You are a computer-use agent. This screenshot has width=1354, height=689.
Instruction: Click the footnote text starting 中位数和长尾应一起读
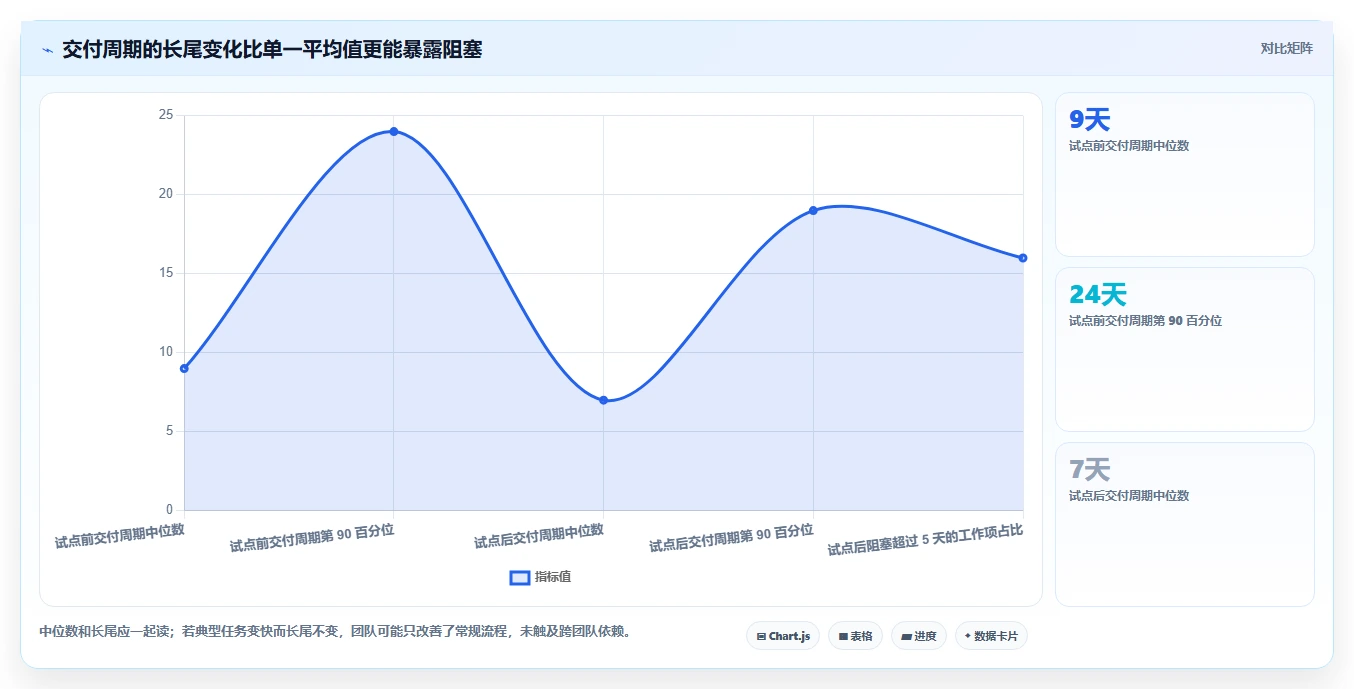tap(338, 632)
